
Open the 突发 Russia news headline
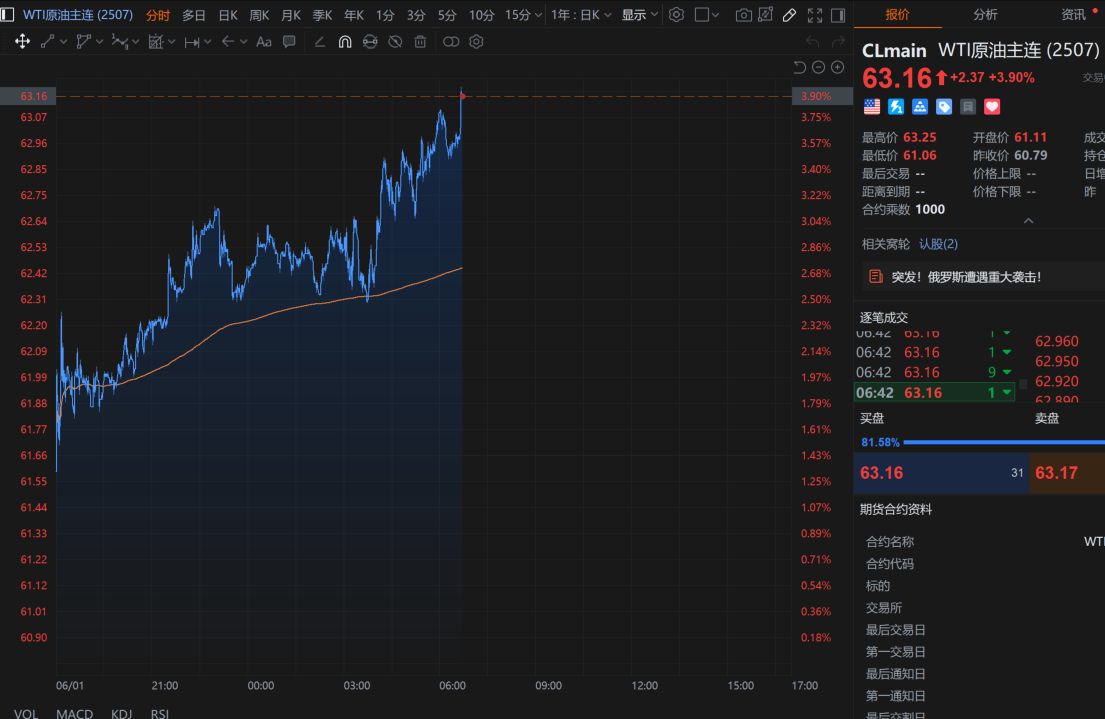coord(965,277)
